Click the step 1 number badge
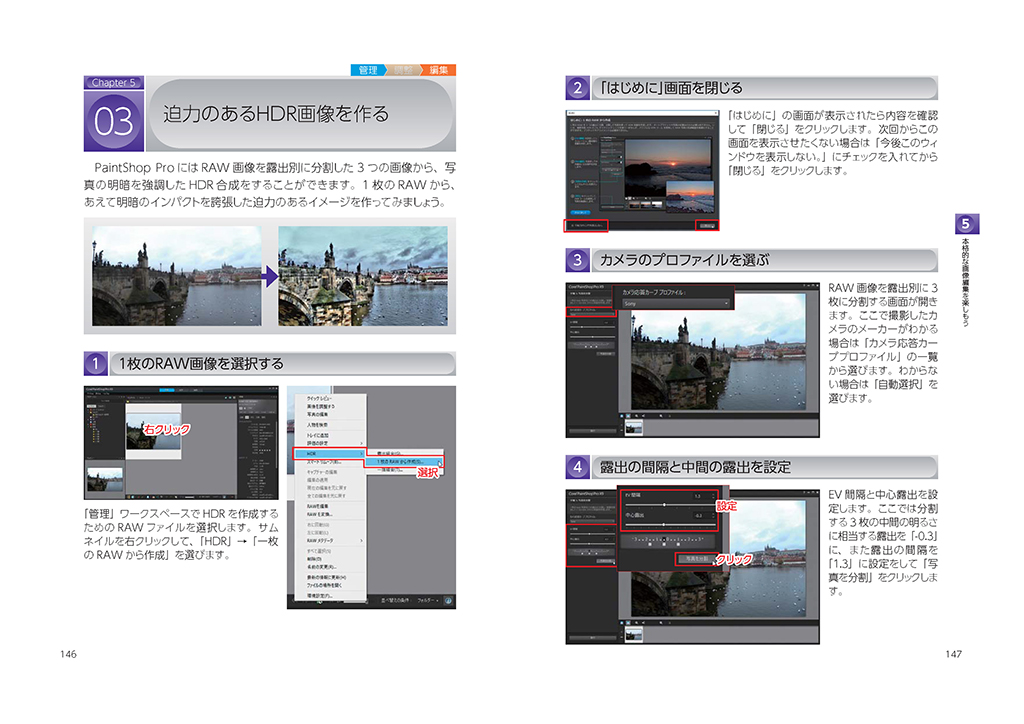 pos(96,363)
